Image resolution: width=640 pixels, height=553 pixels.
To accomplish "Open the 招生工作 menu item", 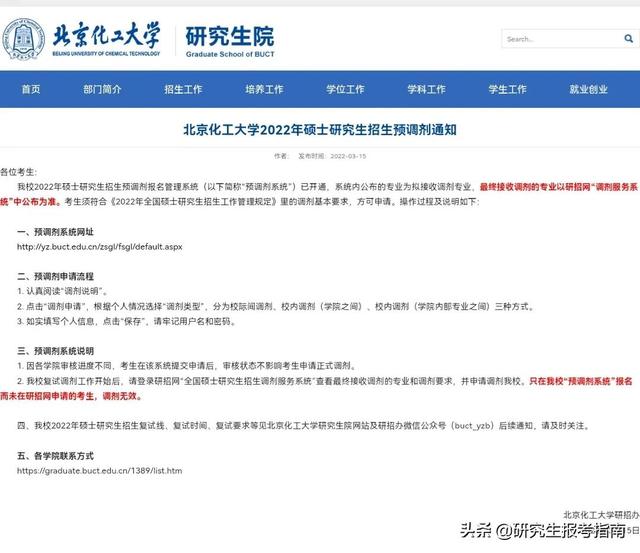I will [x=183, y=89].
